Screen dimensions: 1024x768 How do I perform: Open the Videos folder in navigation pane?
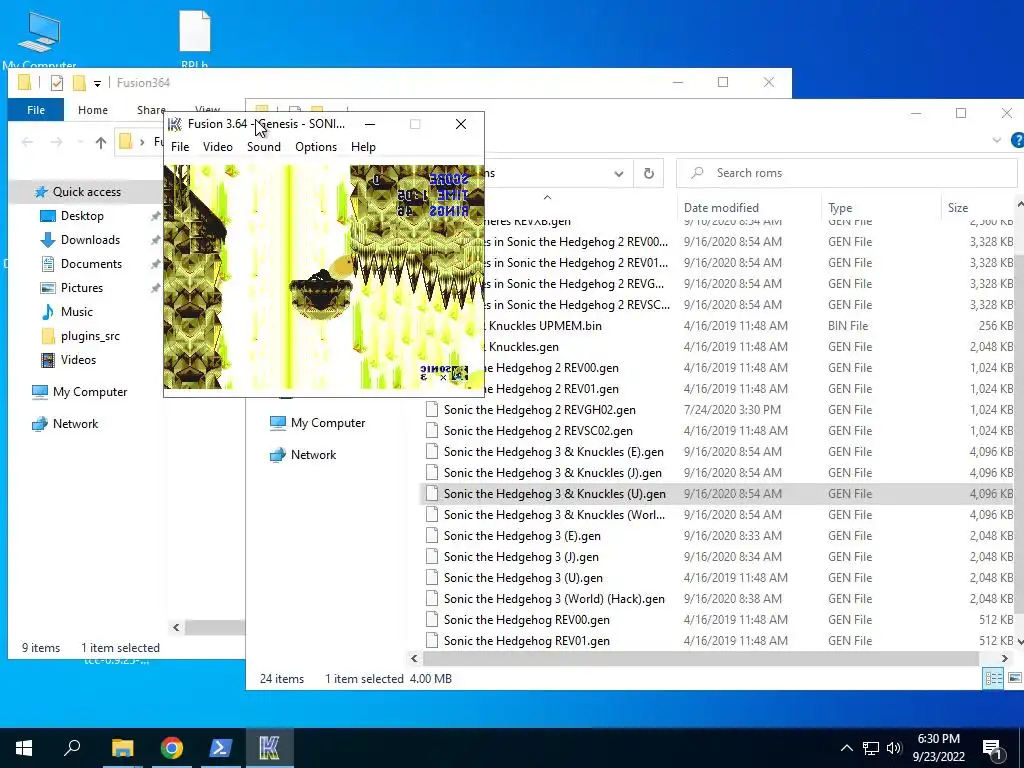point(78,360)
